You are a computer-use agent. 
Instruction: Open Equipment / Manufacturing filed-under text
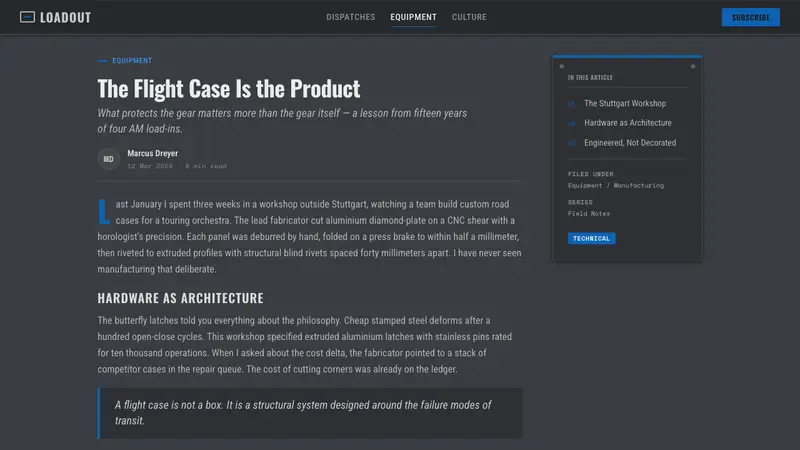tap(616, 185)
